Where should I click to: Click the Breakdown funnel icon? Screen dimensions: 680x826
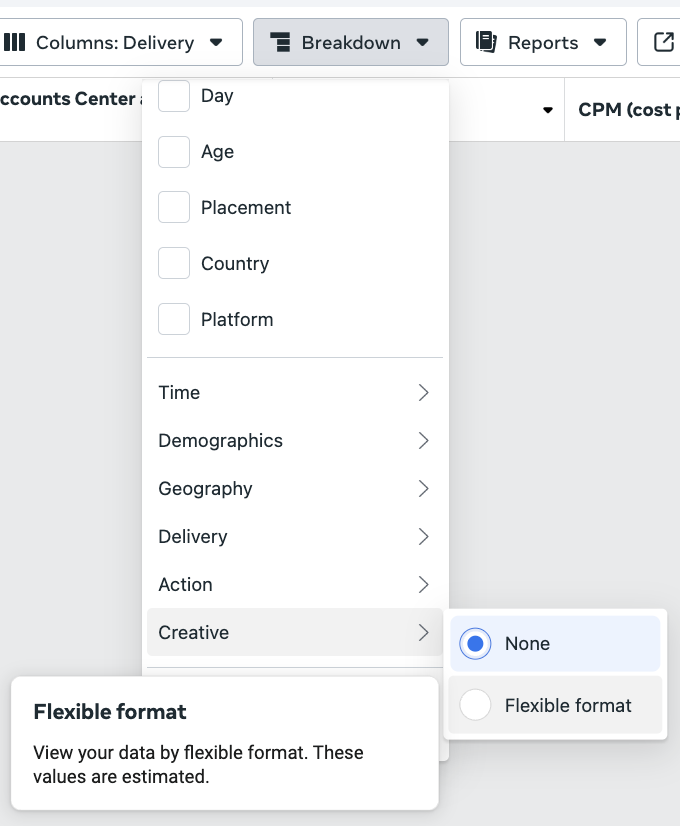[283, 42]
